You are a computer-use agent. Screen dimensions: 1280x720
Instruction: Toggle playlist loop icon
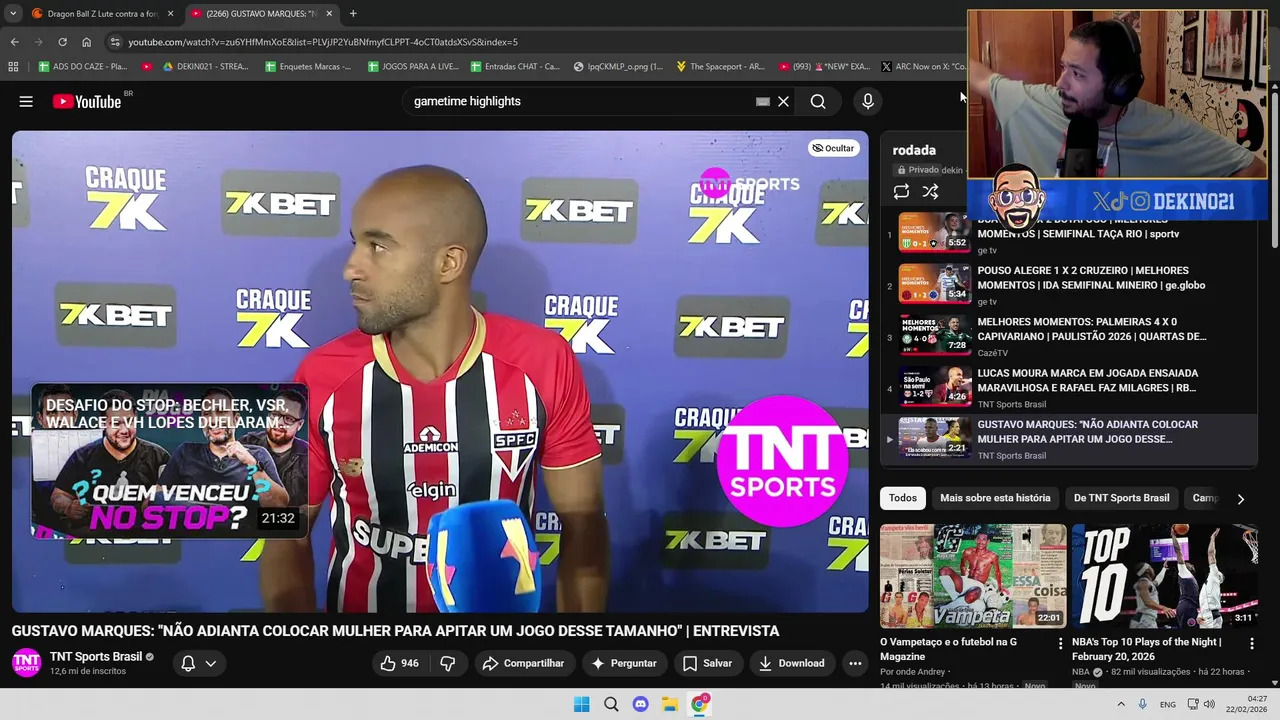click(901, 192)
